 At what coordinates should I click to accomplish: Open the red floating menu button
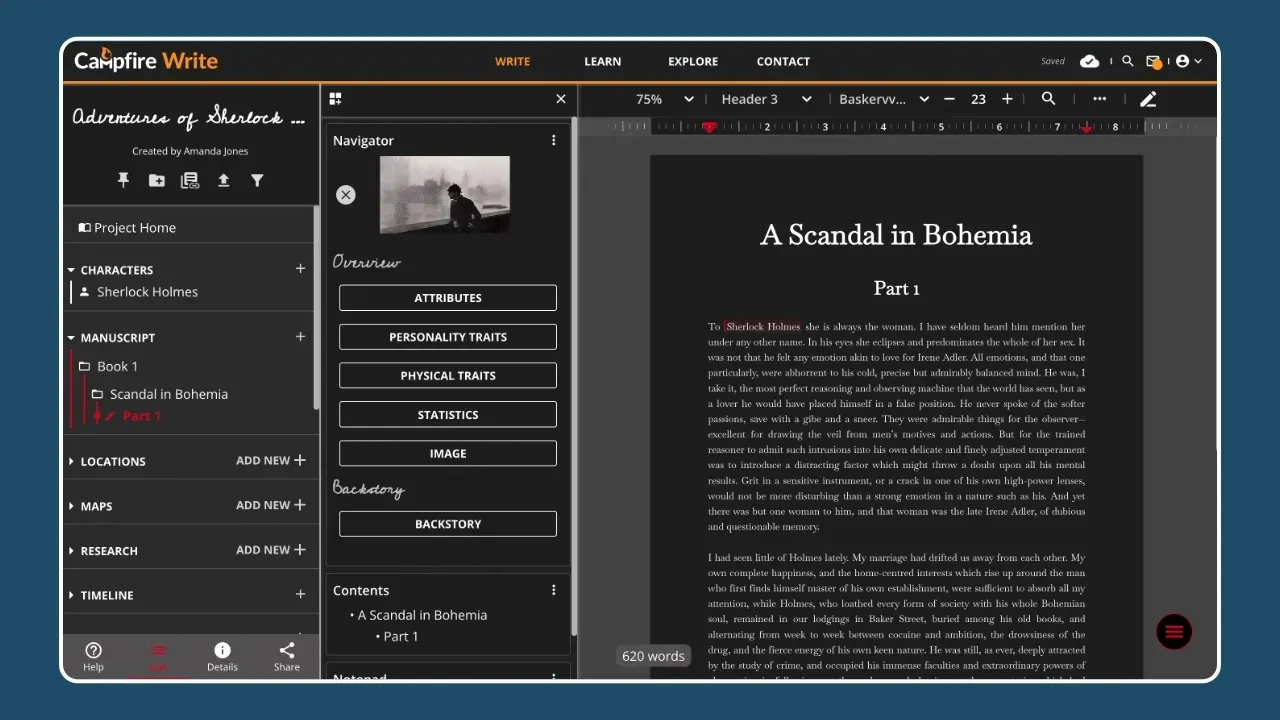1173,631
